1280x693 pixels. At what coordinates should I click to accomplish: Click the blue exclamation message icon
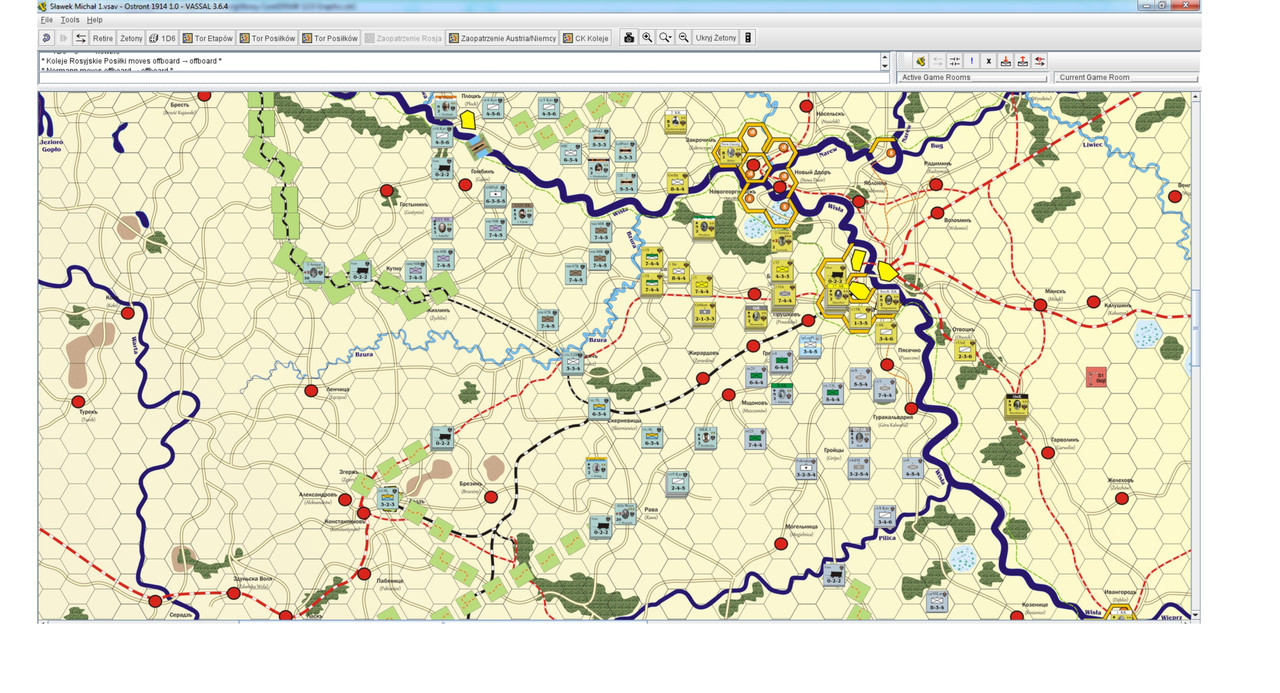(x=972, y=61)
